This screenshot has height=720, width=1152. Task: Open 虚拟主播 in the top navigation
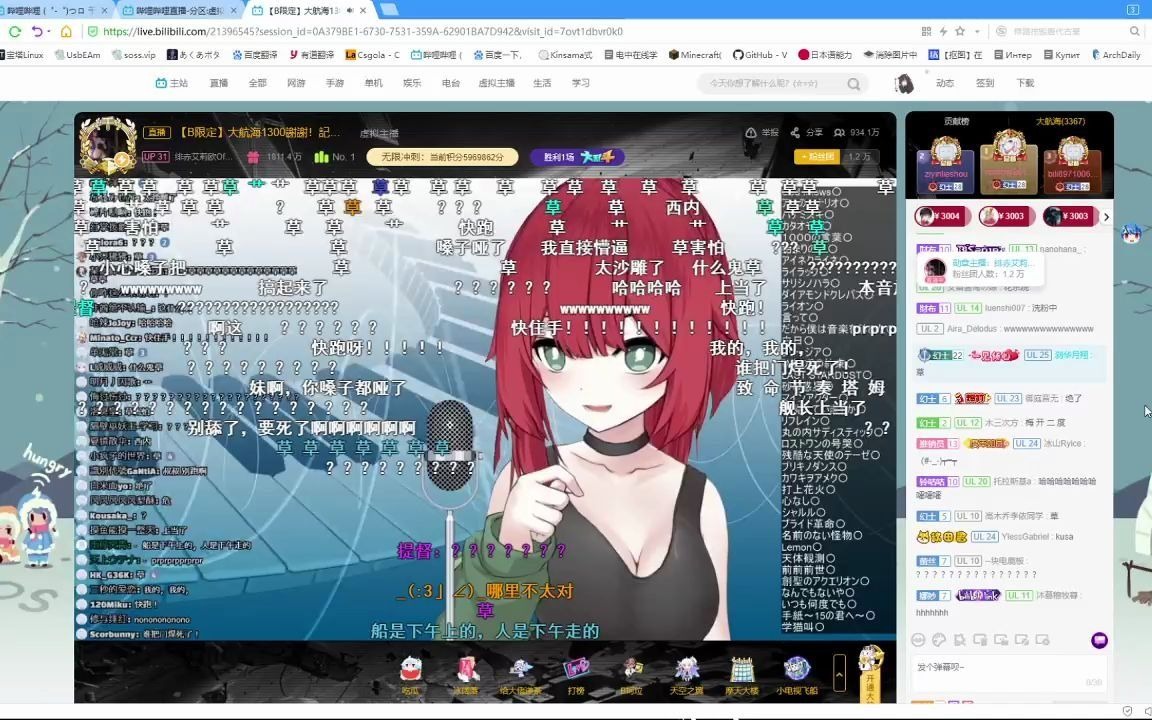click(x=497, y=83)
